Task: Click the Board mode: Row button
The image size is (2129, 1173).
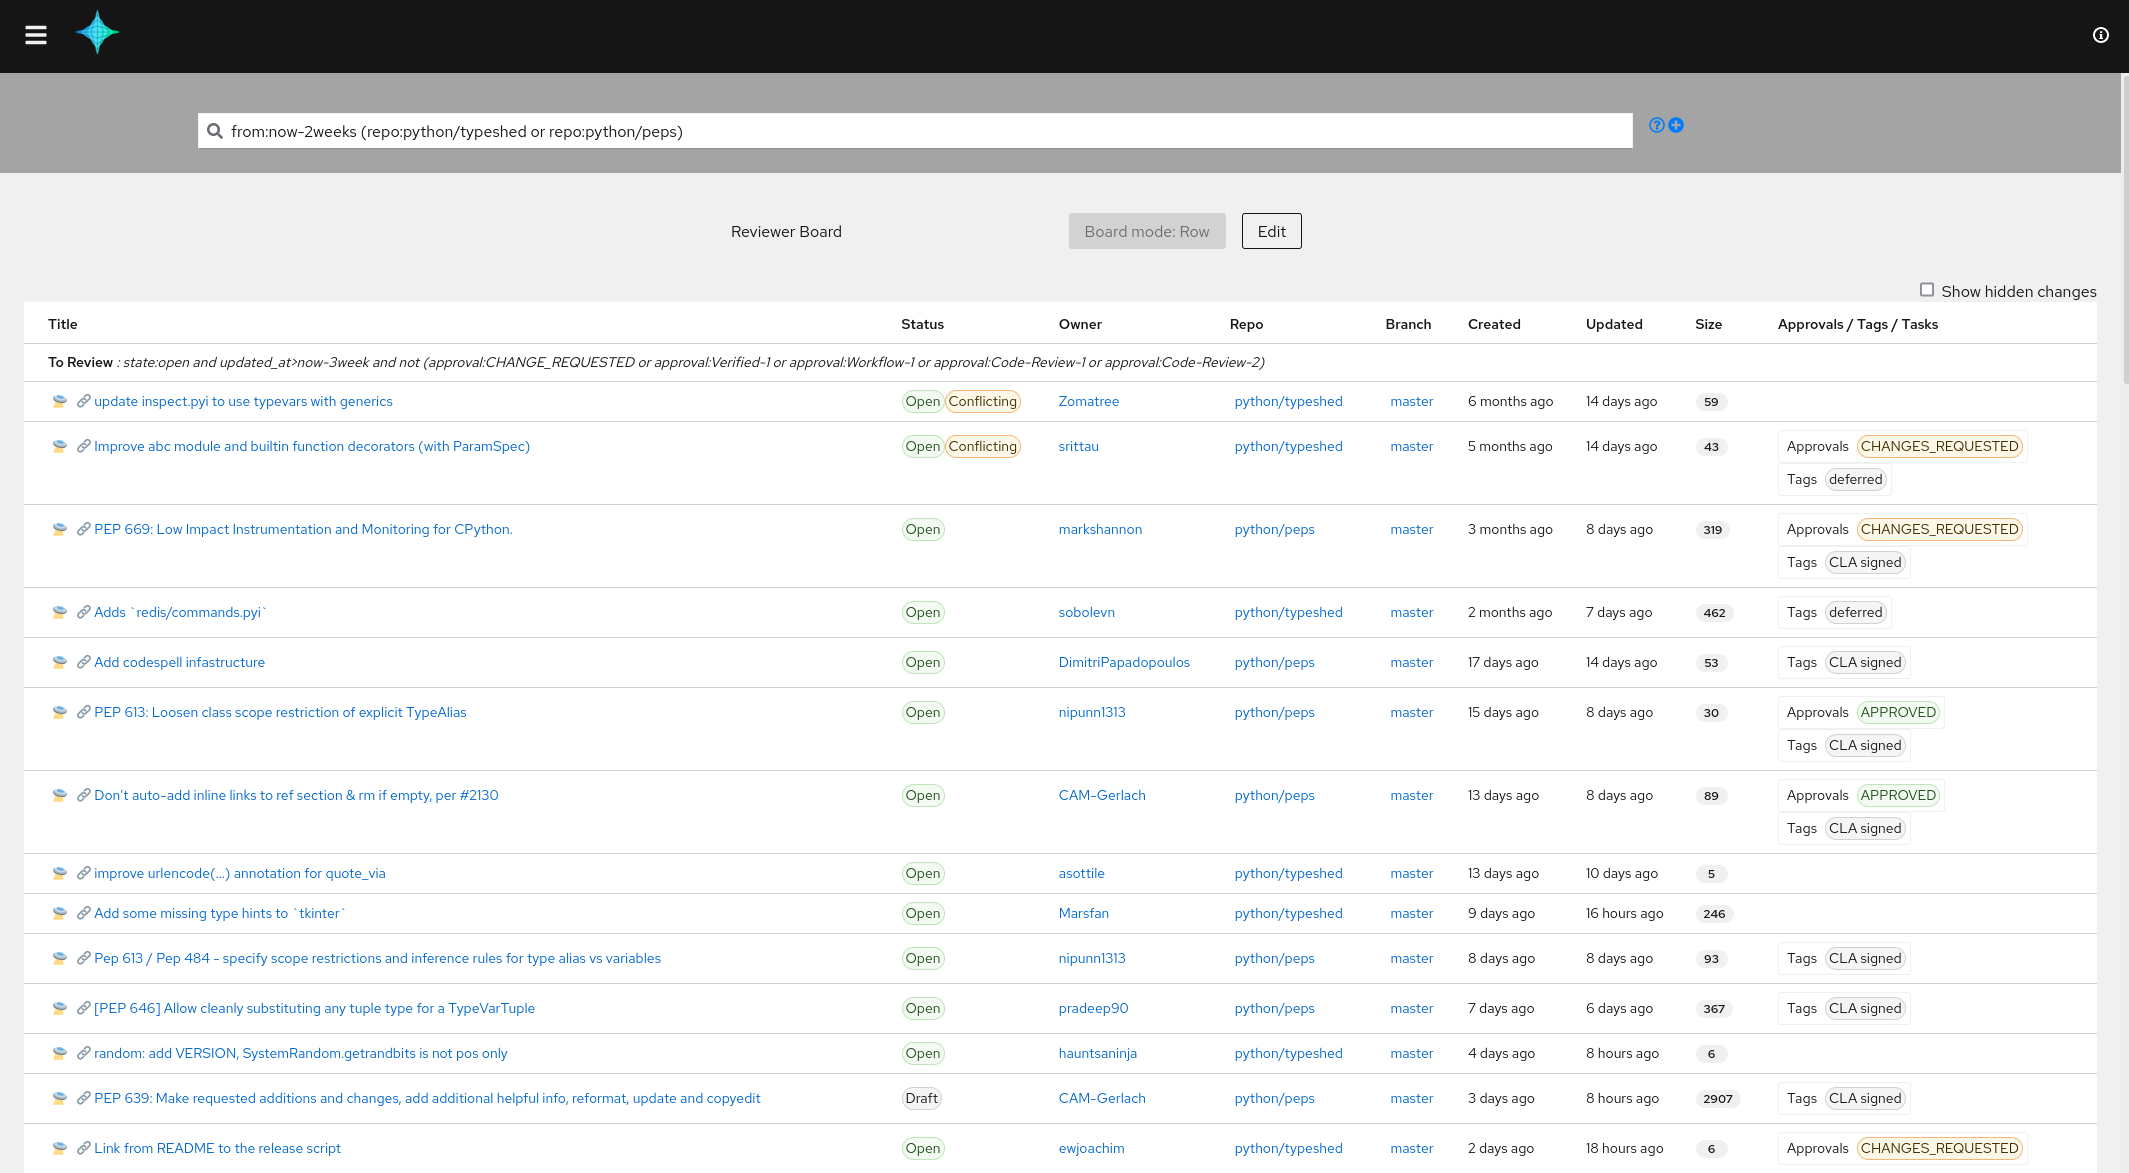Action: pos(1146,231)
